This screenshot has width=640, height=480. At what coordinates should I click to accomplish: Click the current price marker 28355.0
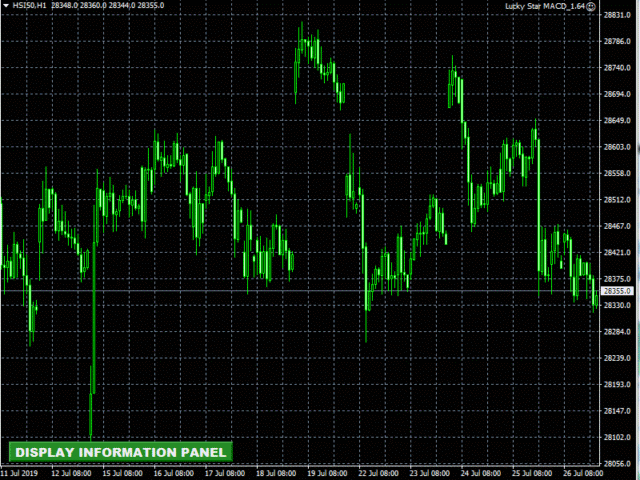point(618,291)
